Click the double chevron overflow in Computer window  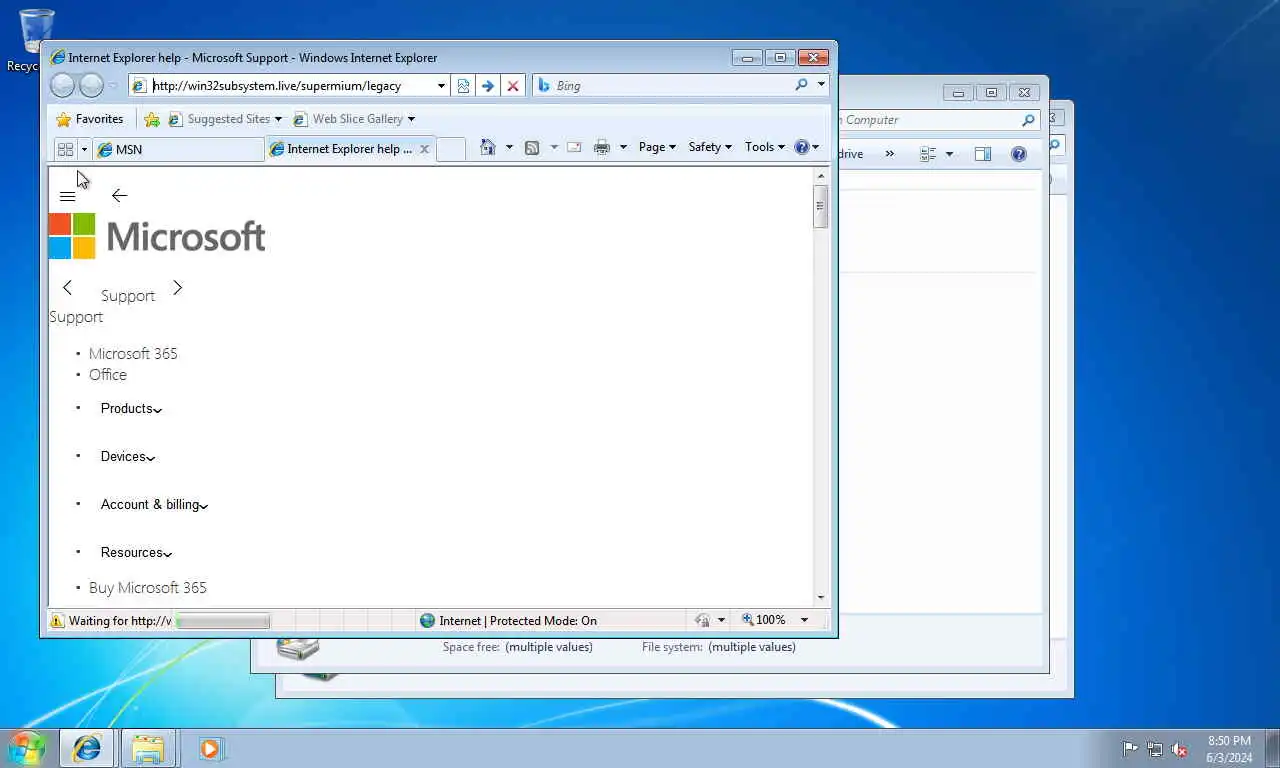click(x=888, y=154)
